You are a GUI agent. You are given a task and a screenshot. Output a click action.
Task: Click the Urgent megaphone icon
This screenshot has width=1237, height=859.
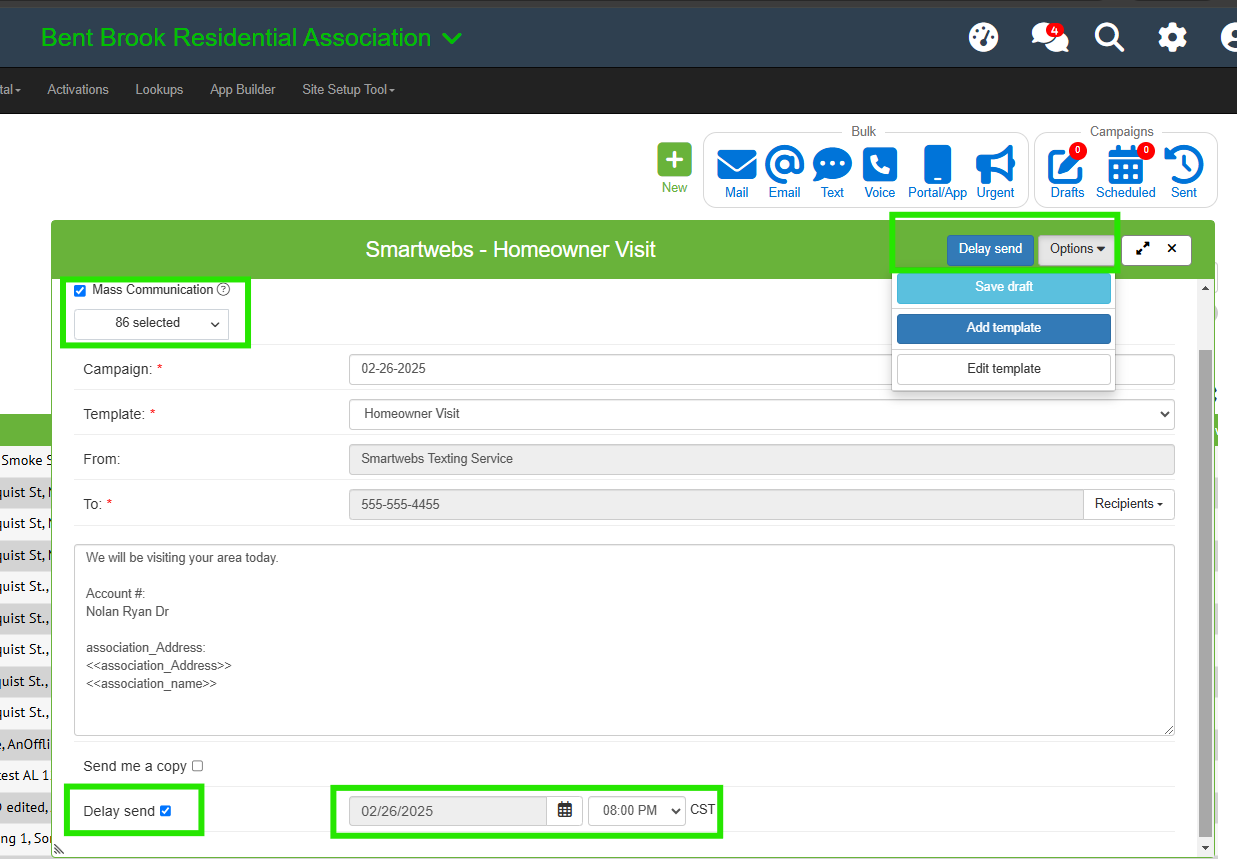coord(995,165)
